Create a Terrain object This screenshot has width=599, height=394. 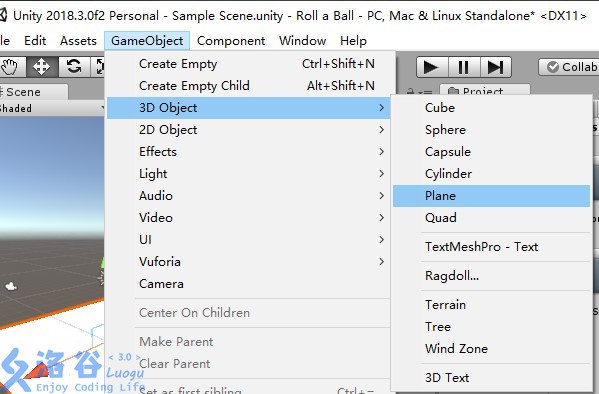(491, 305)
